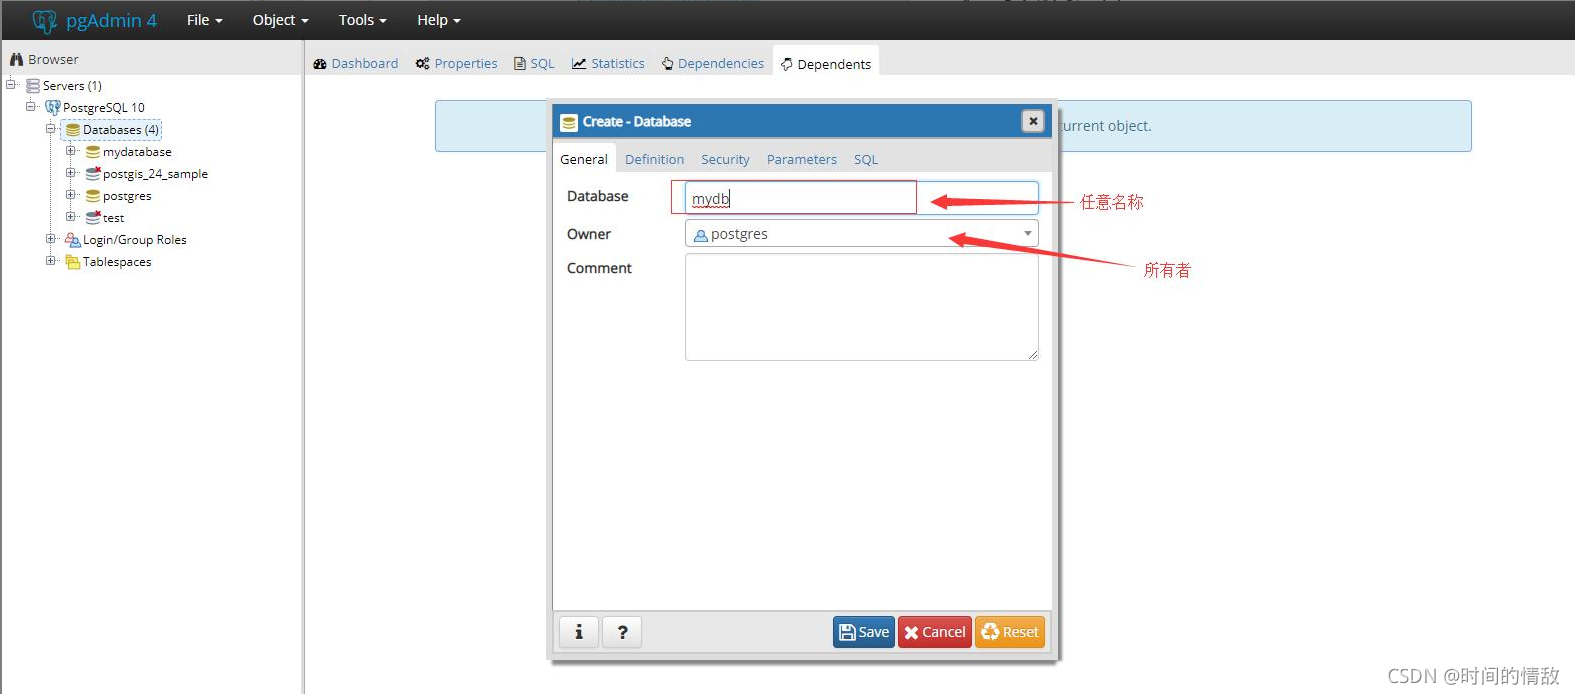Click the disconnected postgis_24_sample icon

93,173
